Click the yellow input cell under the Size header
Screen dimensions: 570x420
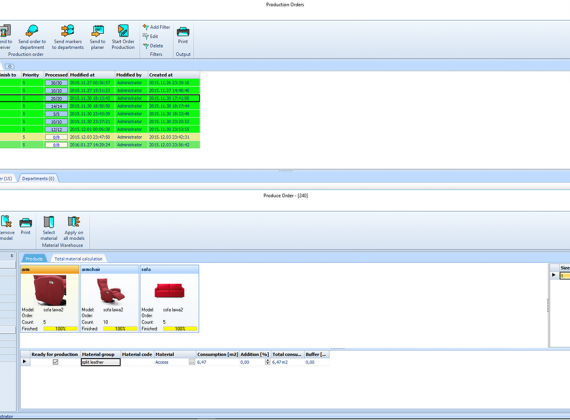[x=565, y=276]
